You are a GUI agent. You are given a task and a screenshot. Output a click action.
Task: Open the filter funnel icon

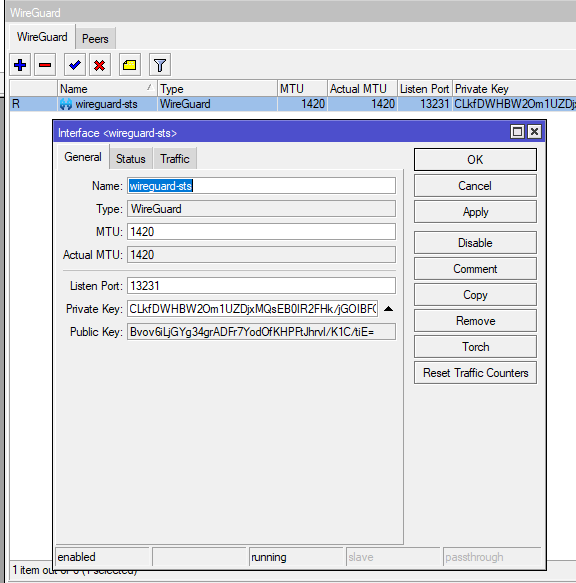160,65
